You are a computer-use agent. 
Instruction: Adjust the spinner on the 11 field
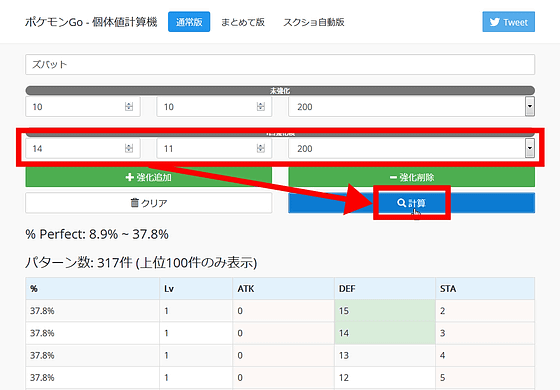click(261, 148)
